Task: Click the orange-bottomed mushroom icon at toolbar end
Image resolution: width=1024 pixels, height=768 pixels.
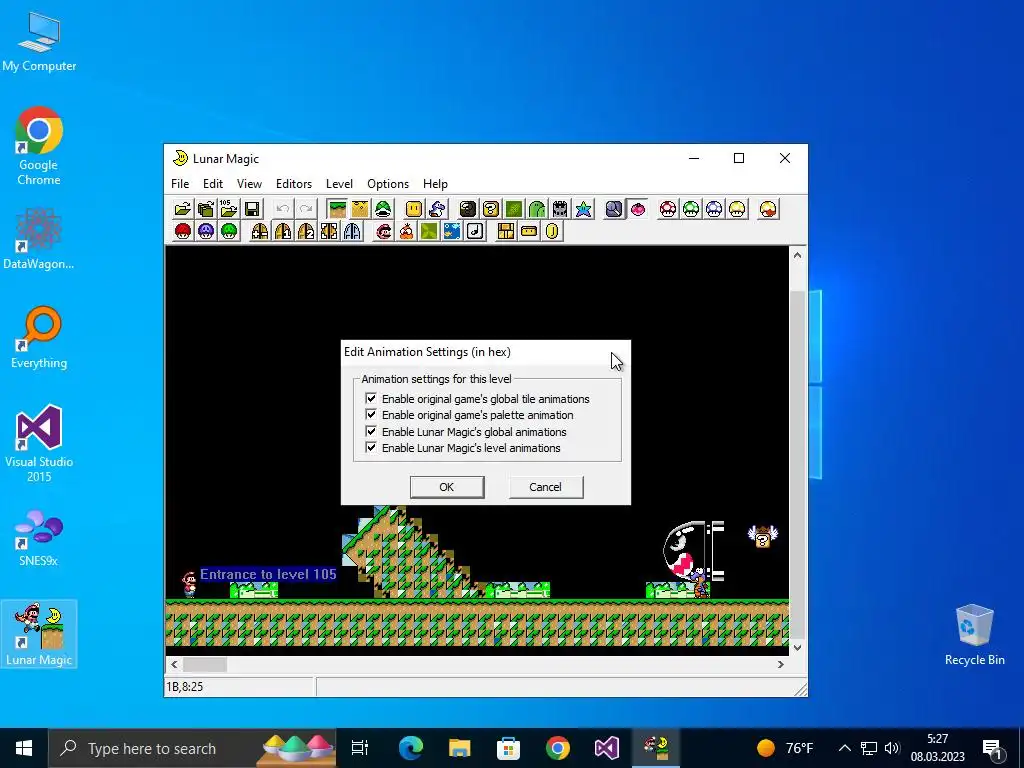Action: click(x=769, y=209)
